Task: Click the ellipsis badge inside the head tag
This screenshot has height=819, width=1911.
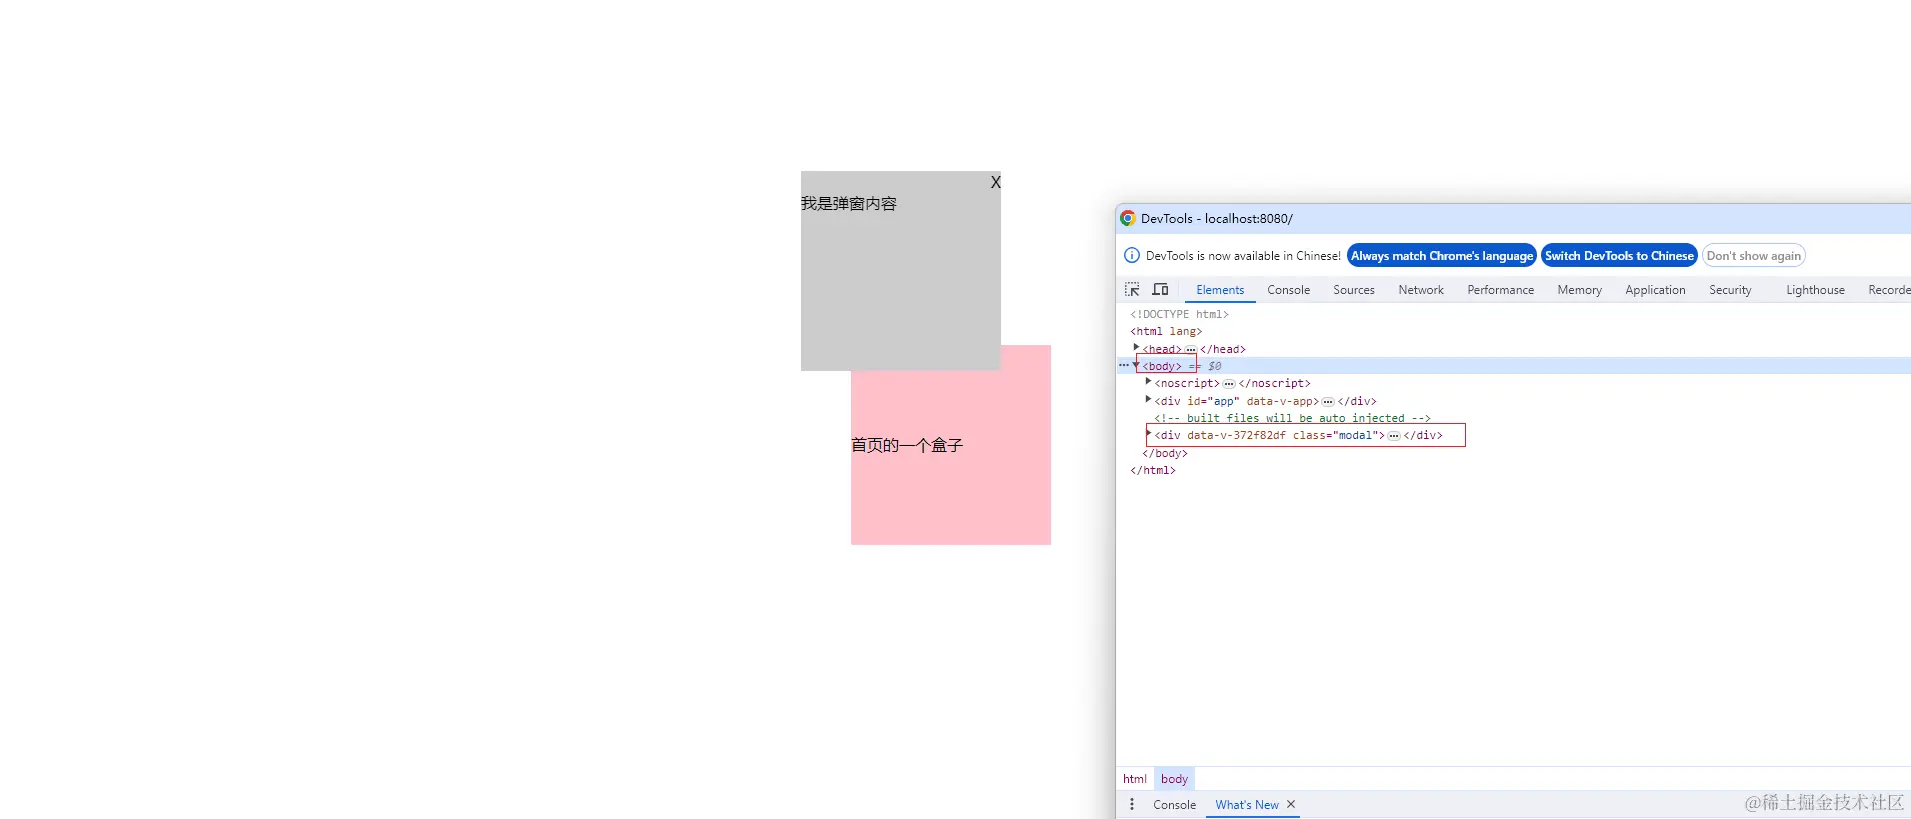Action: pyautogui.click(x=1190, y=349)
